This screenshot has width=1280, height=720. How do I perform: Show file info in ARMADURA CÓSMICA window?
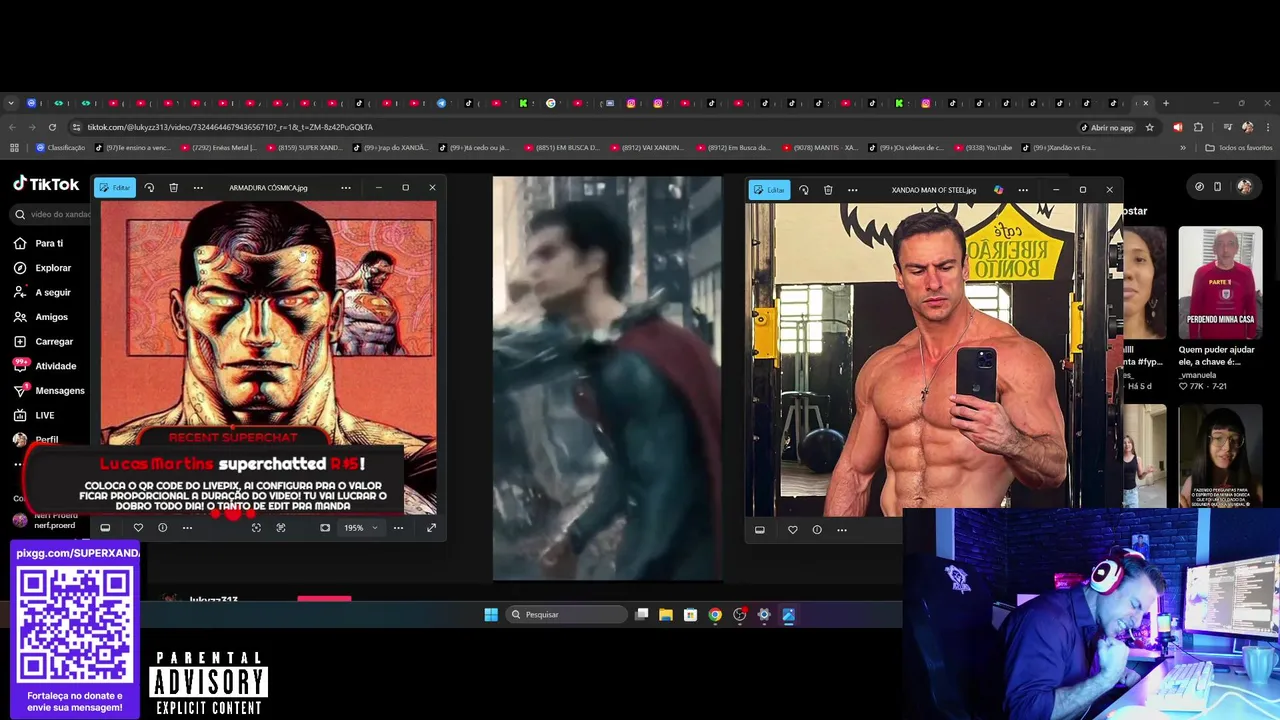(162, 528)
